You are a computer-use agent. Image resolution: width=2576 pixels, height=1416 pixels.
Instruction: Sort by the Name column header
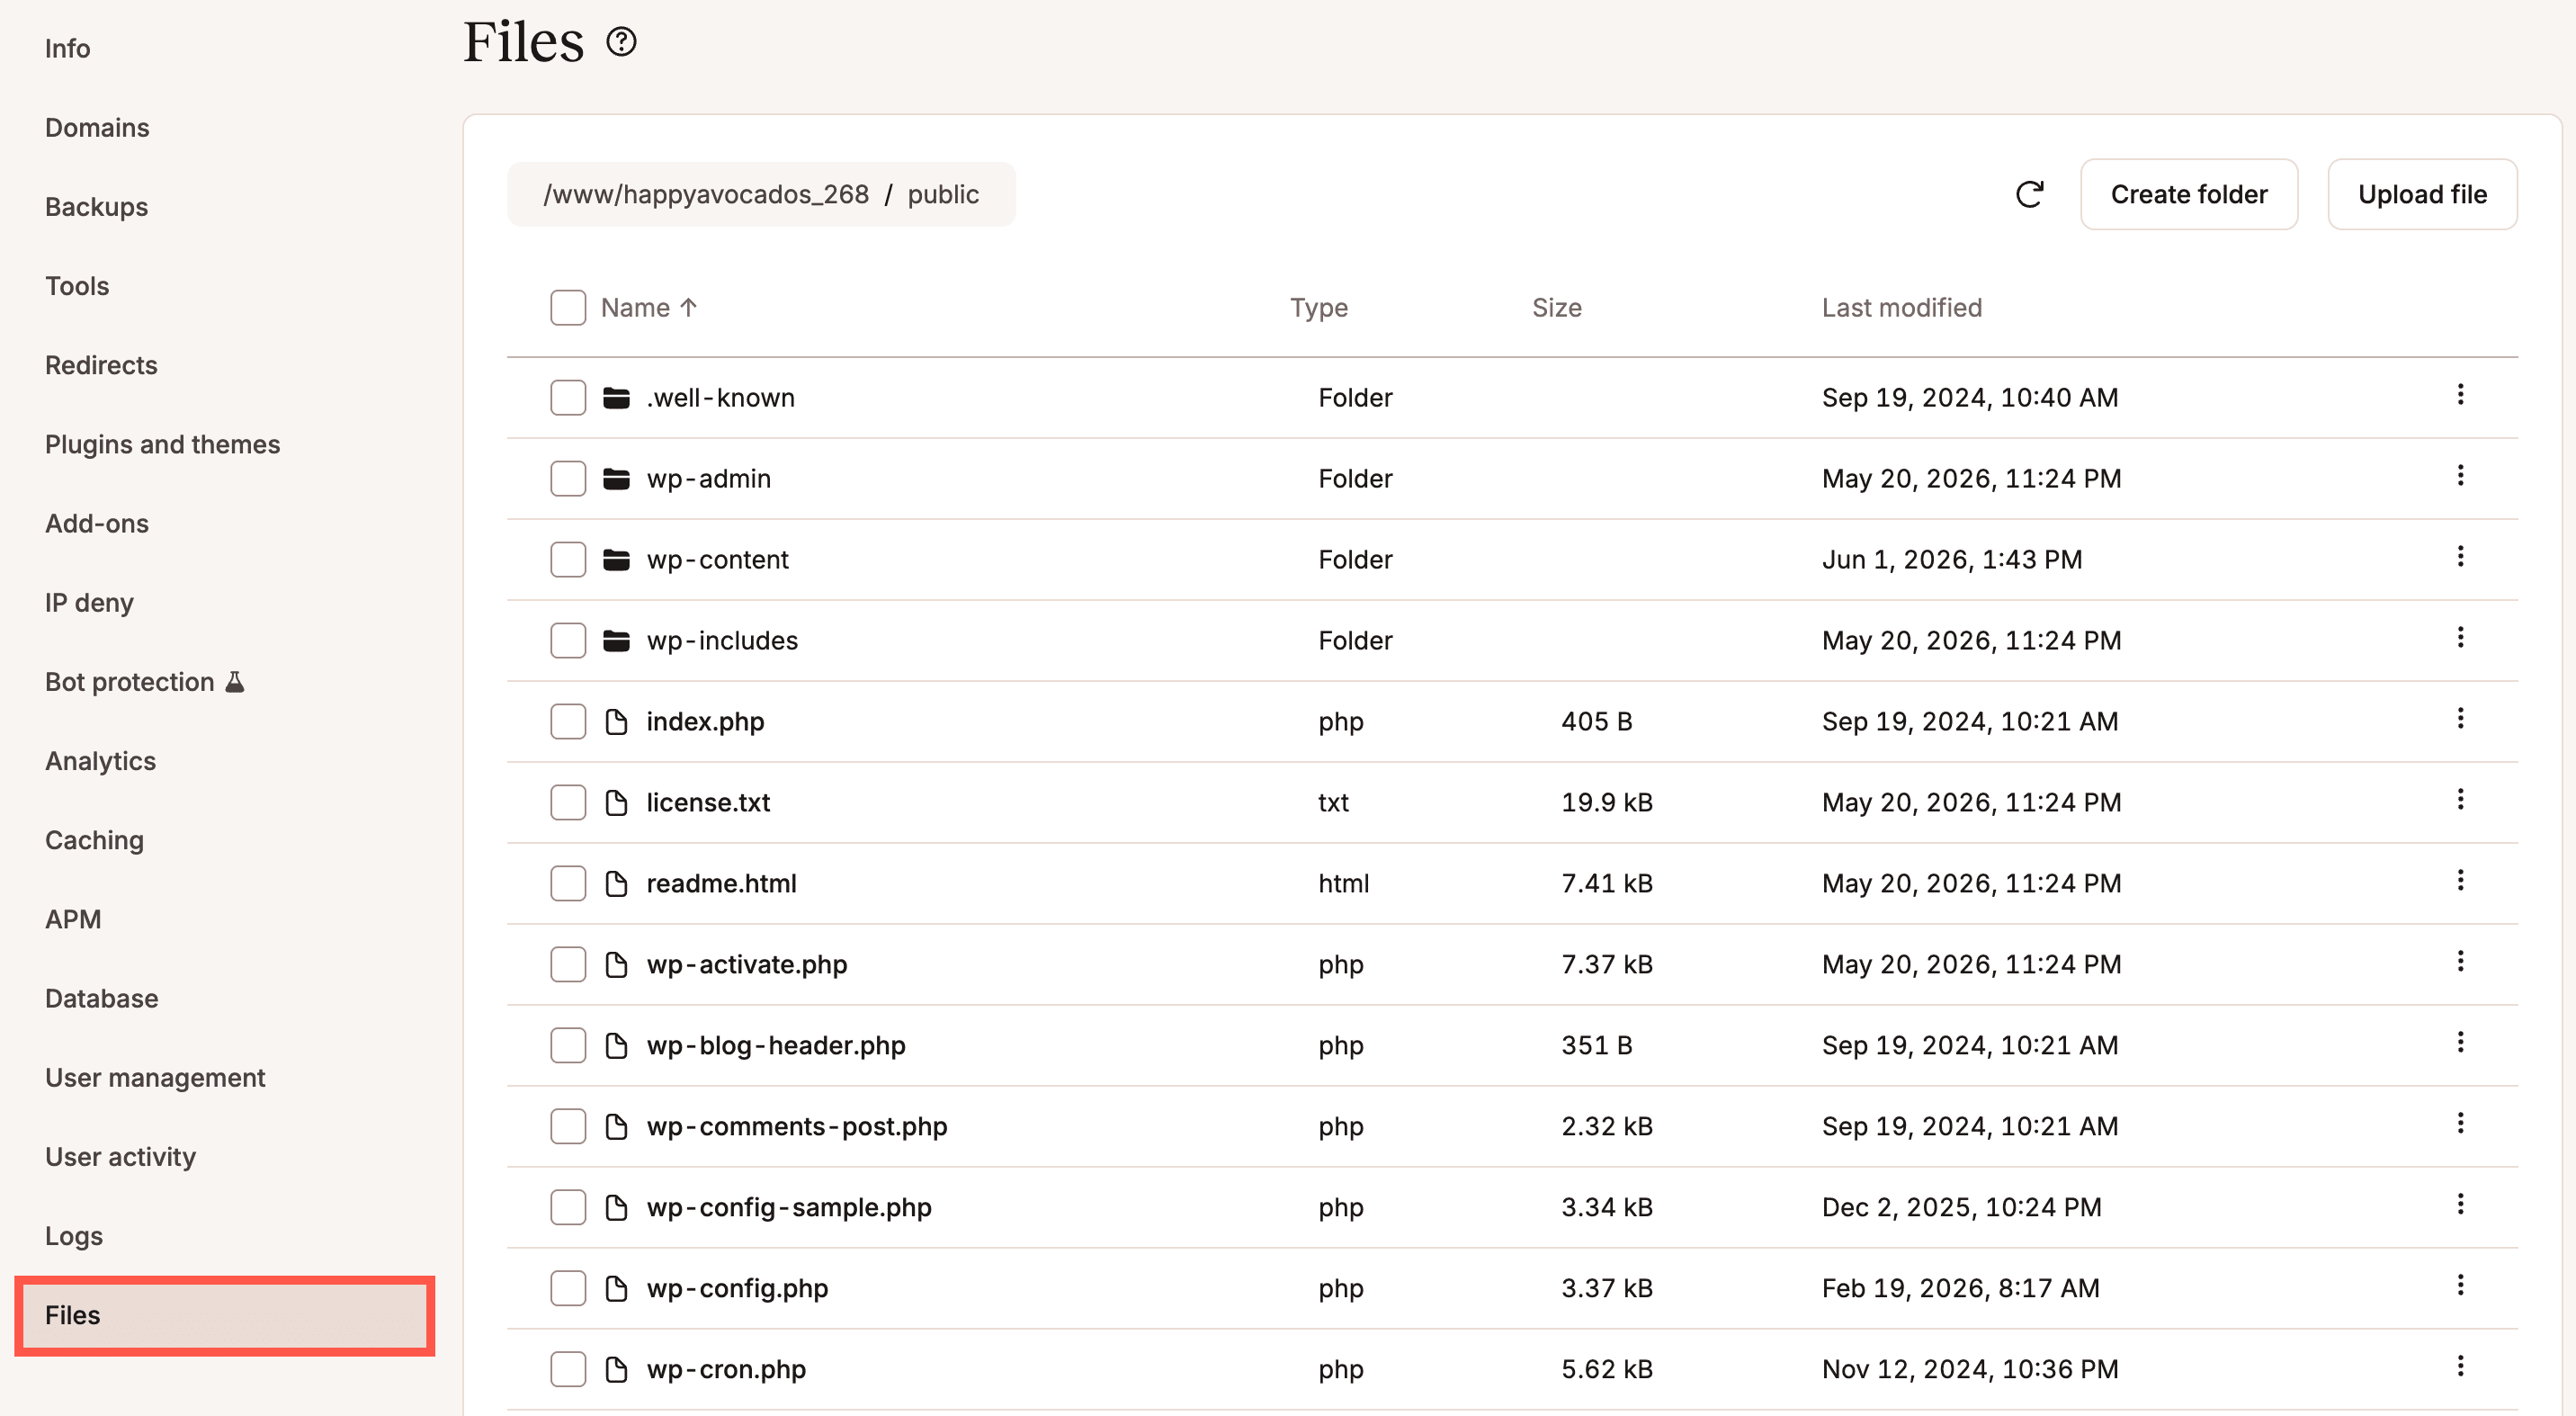click(x=649, y=308)
